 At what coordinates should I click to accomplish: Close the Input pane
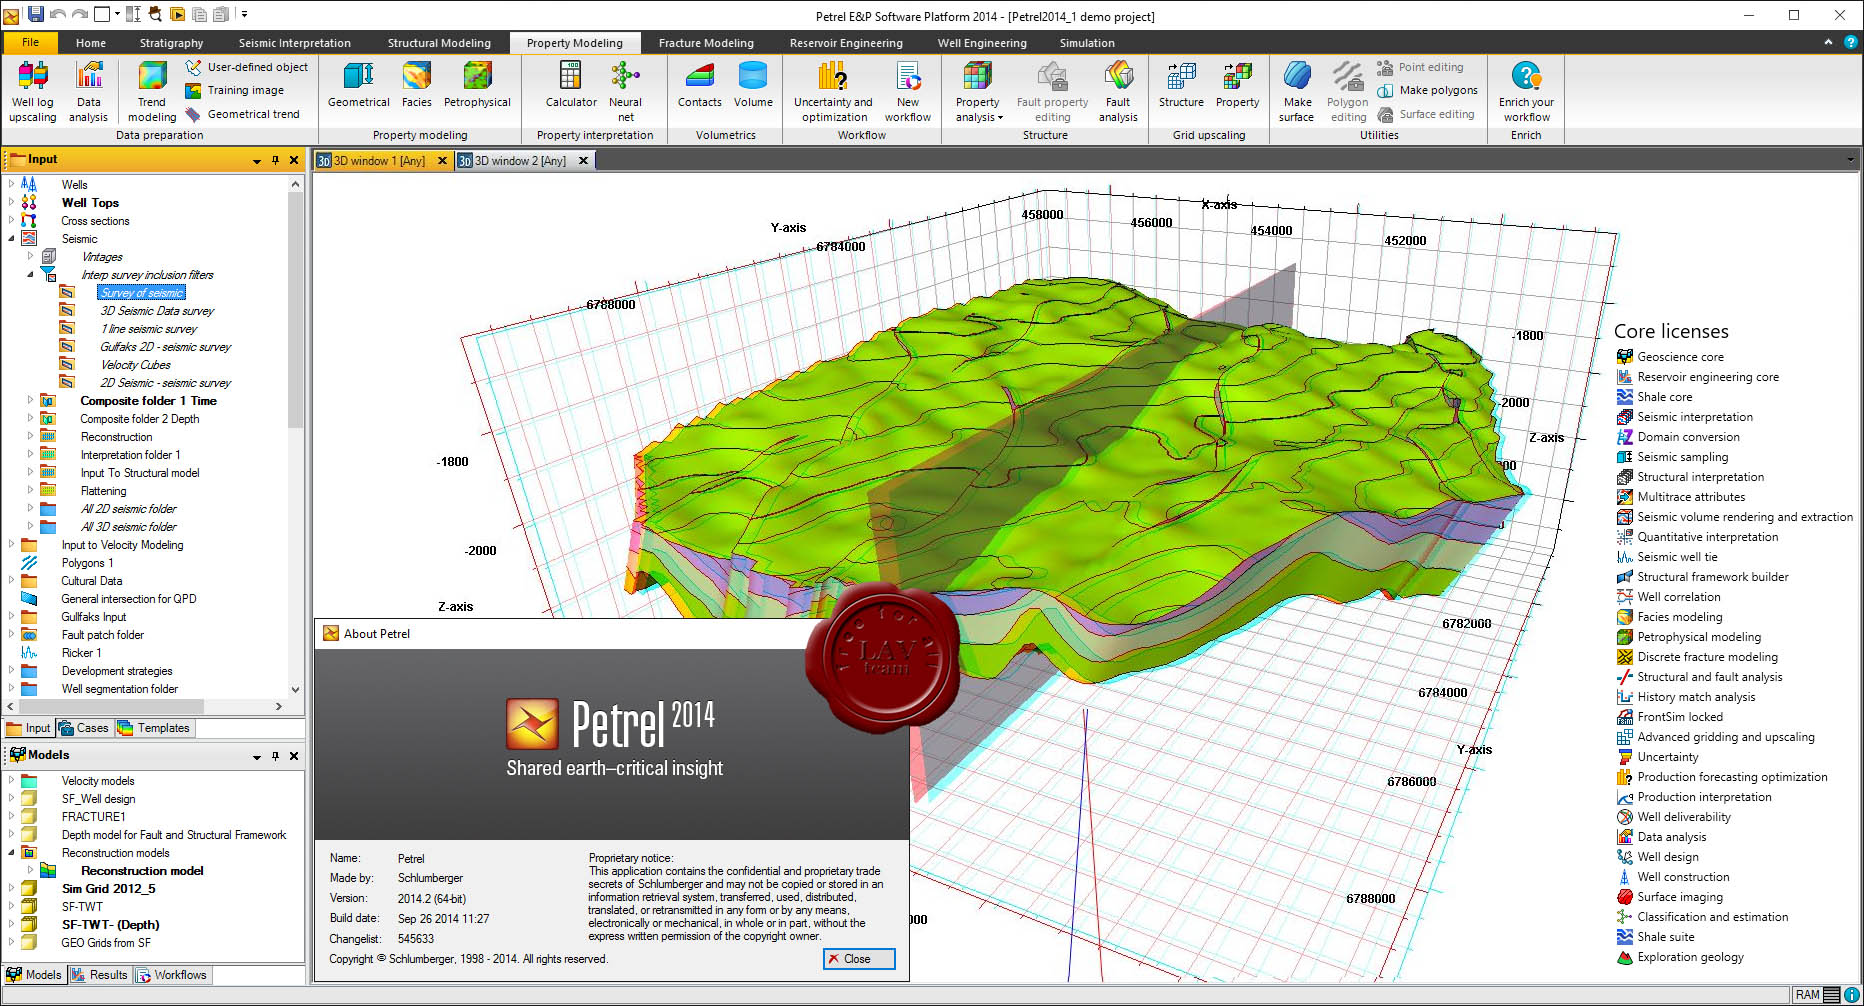click(x=294, y=160)
